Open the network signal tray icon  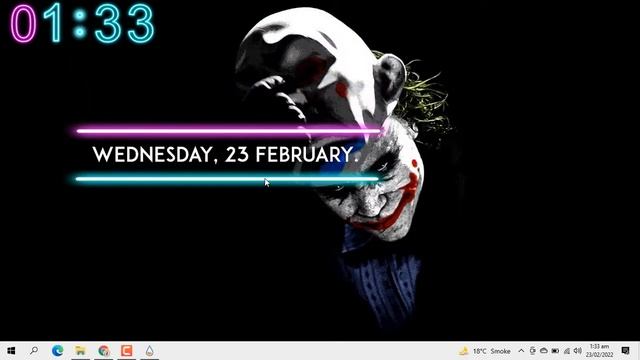point(567,351)
